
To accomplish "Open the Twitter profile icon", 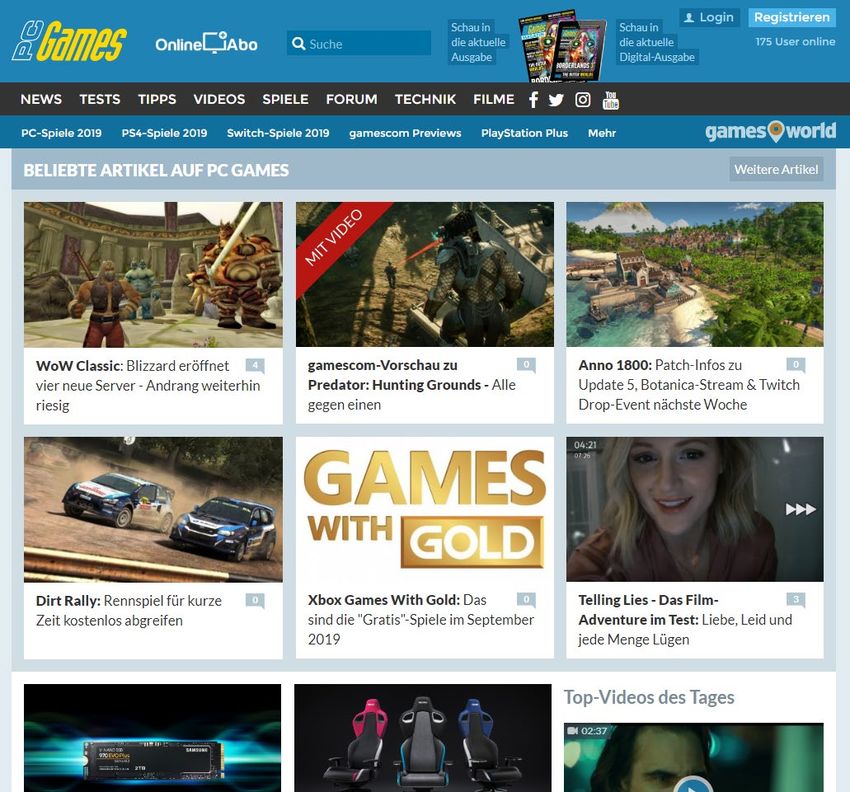I will click(x=556, y=100).
